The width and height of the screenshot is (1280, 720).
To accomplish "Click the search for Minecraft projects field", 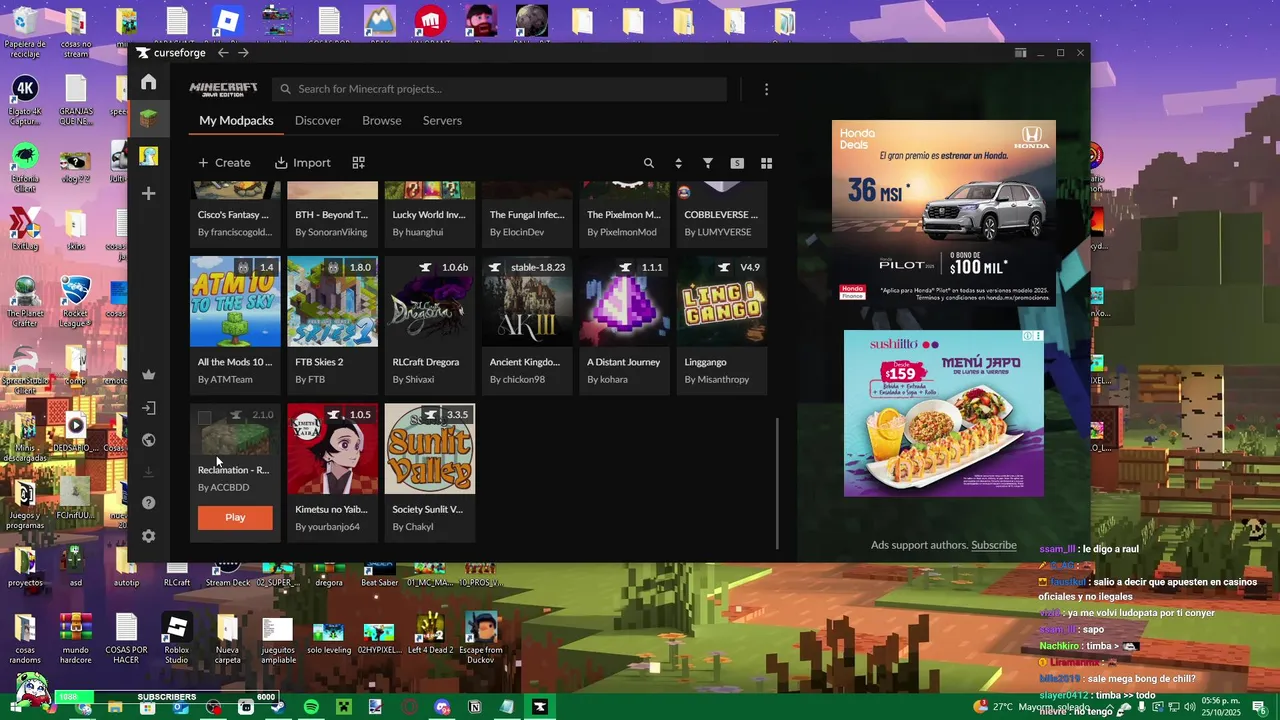I will coord(499,89).
